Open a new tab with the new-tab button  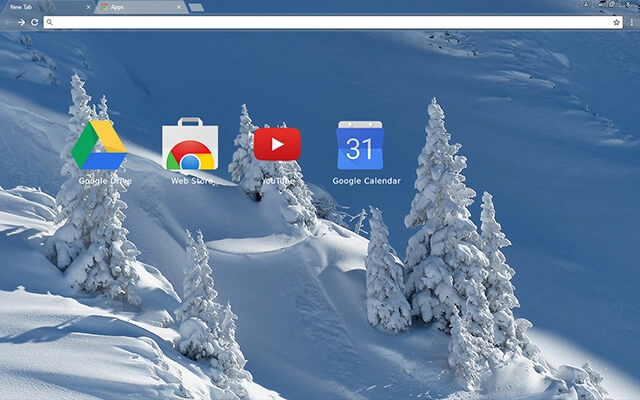[196, 7]
